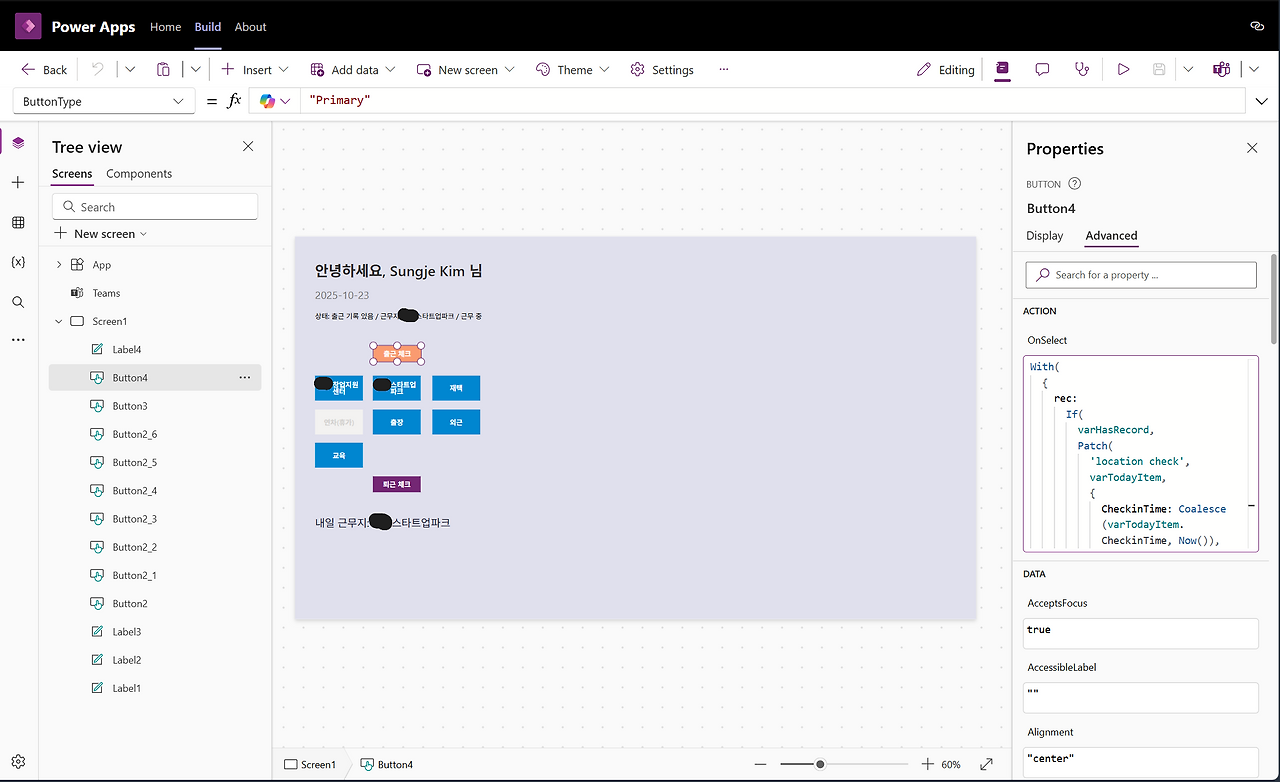The width and height of the screenshot is (1280, 782).
Task: Click the Editing mode button
Action: (945, 69)
